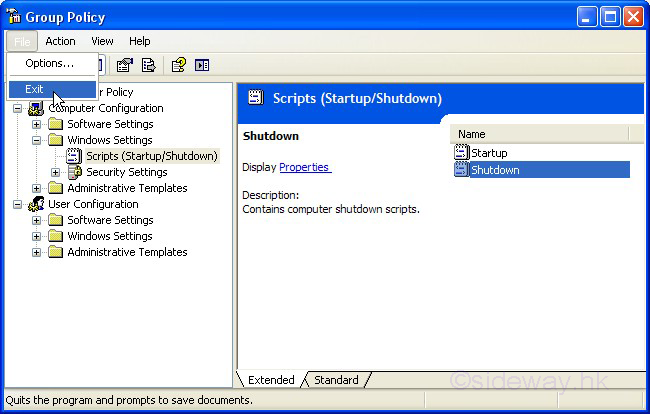Select the Startup script item icon

[x=461, y=153]
